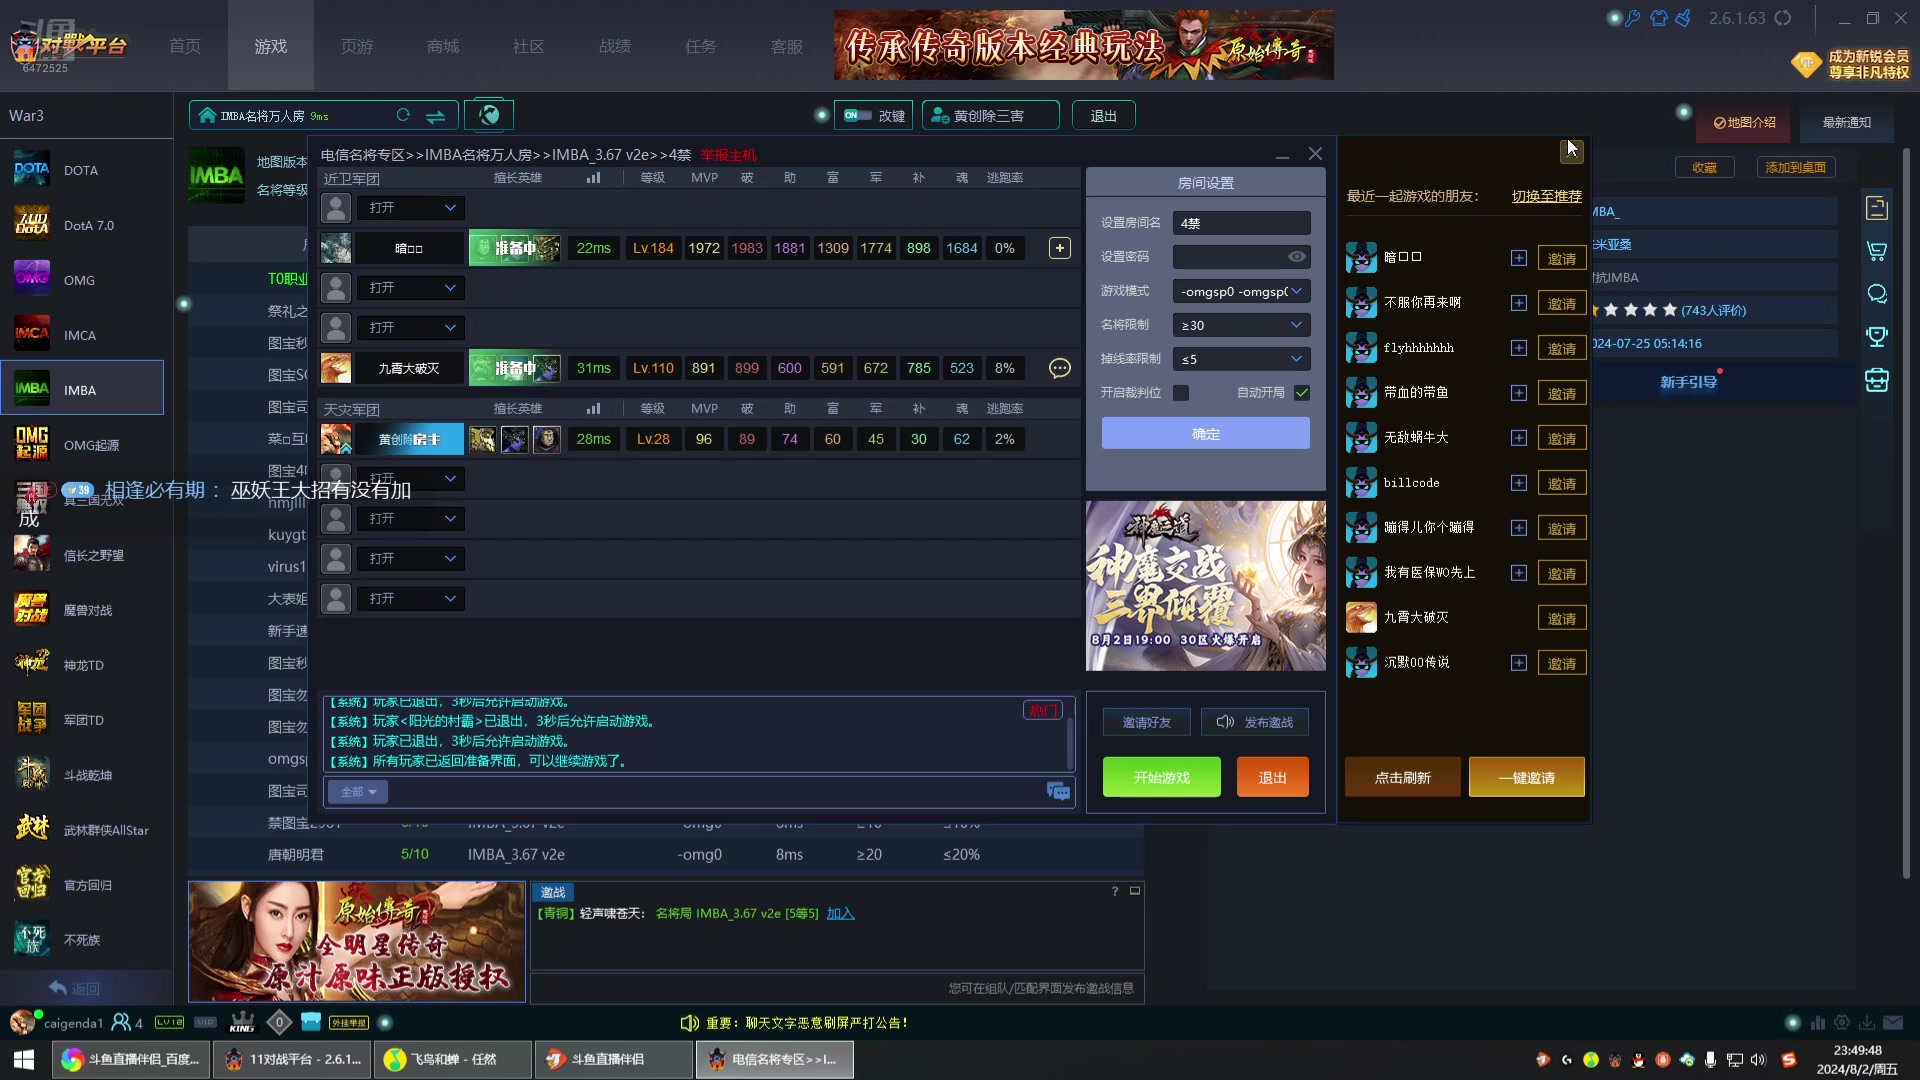Click the KING crown icon in status bar
Screen dimensions: 1920x1080
[x=242, y=1022]
